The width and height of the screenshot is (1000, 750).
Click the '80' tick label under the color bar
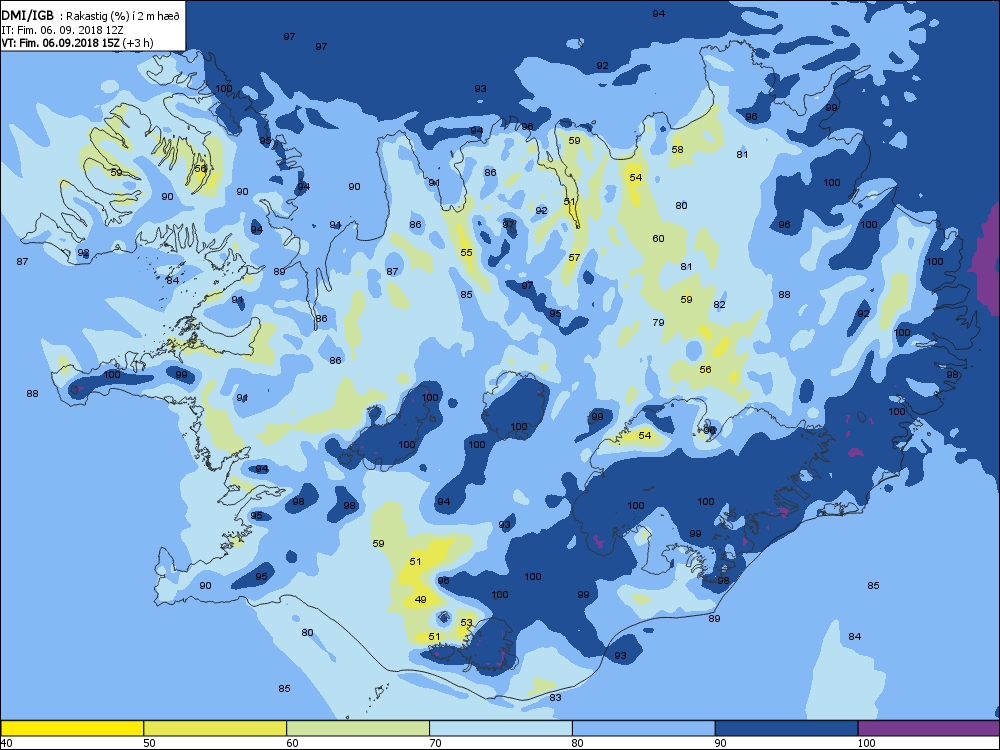click(578, 743)
